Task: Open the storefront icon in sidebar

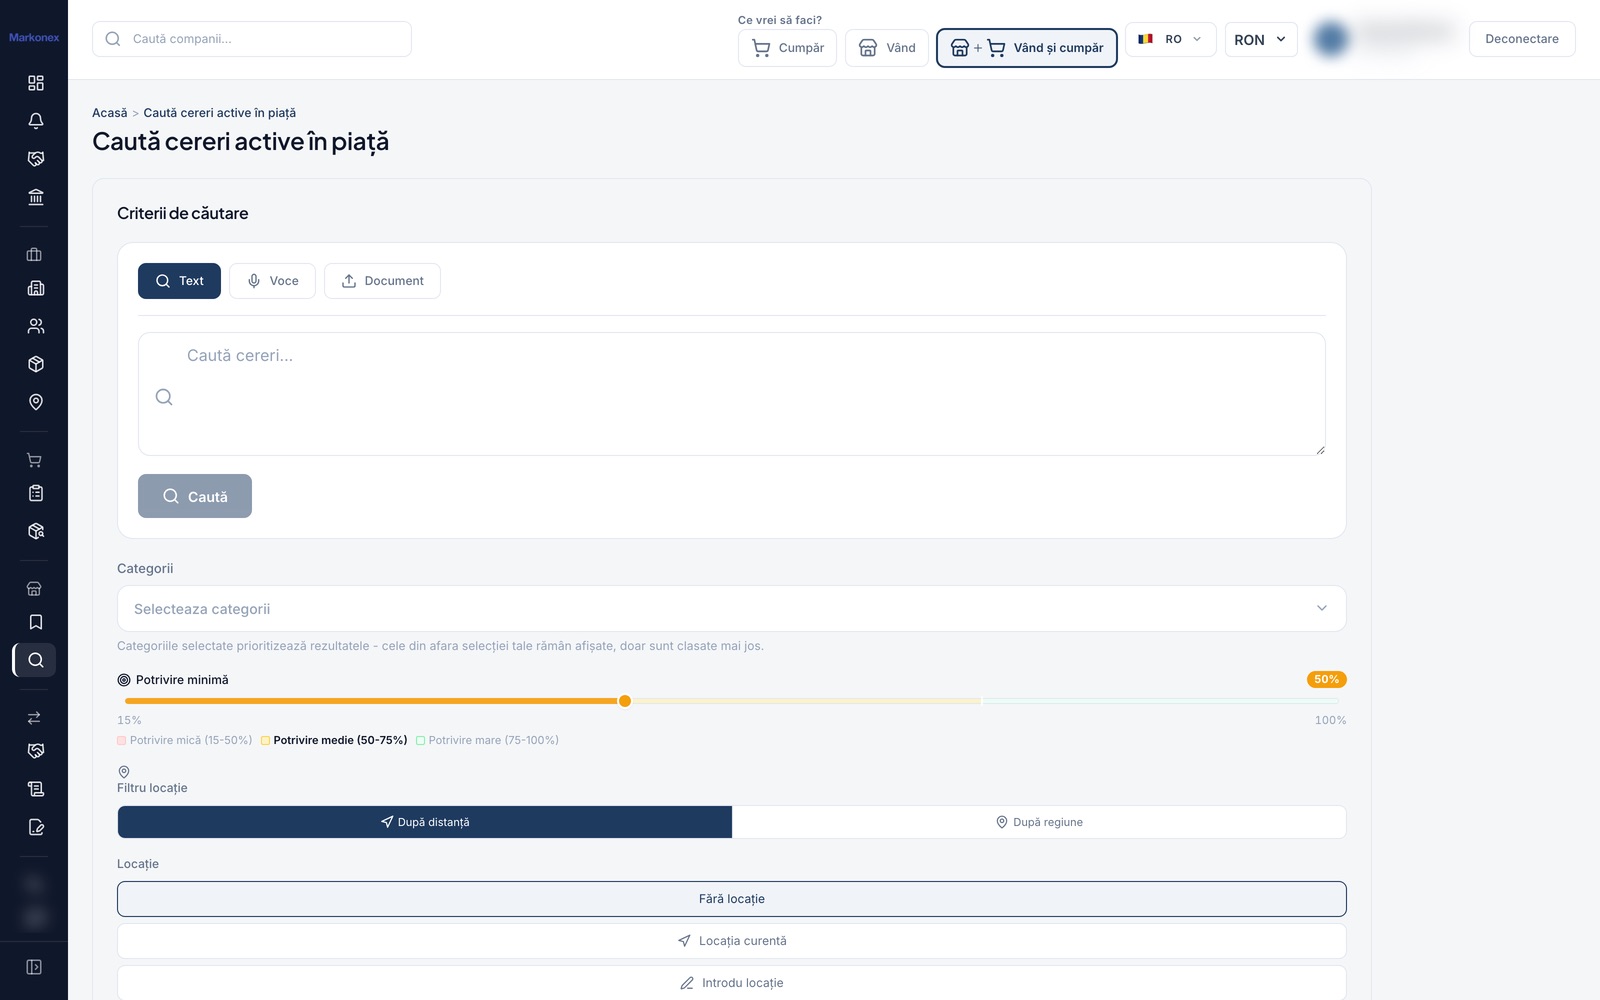Action: click(34, 589)
